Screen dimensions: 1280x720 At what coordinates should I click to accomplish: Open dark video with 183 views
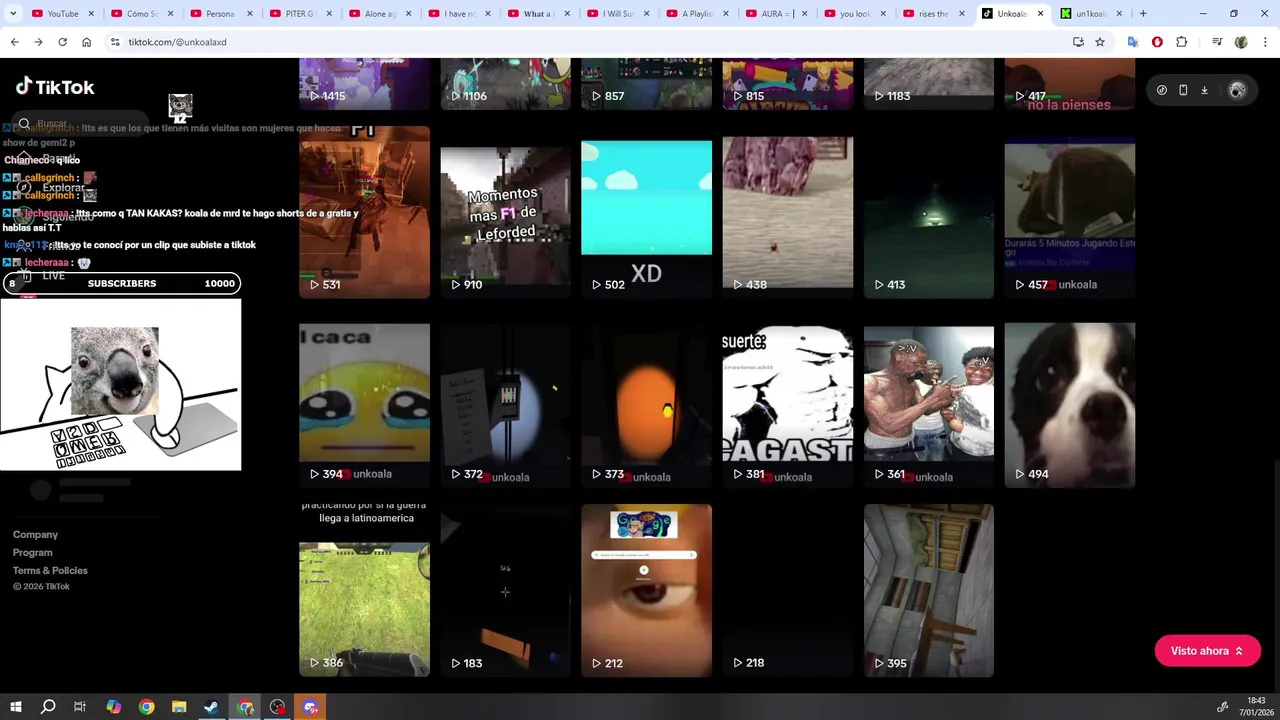[x=505, y=590]
